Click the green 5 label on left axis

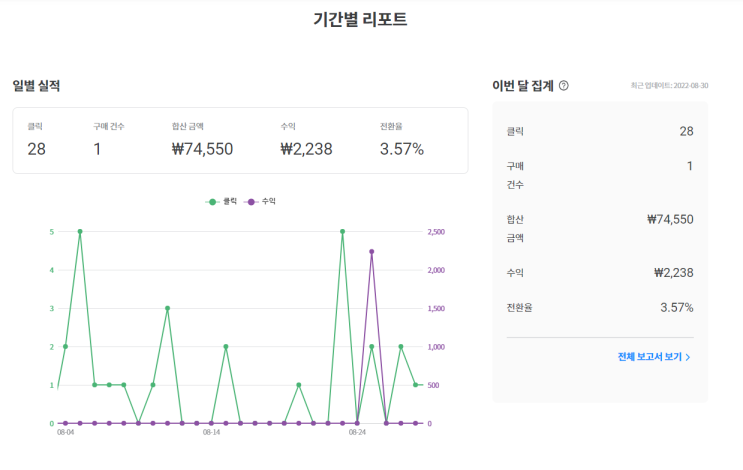click(x=52, y=232)
